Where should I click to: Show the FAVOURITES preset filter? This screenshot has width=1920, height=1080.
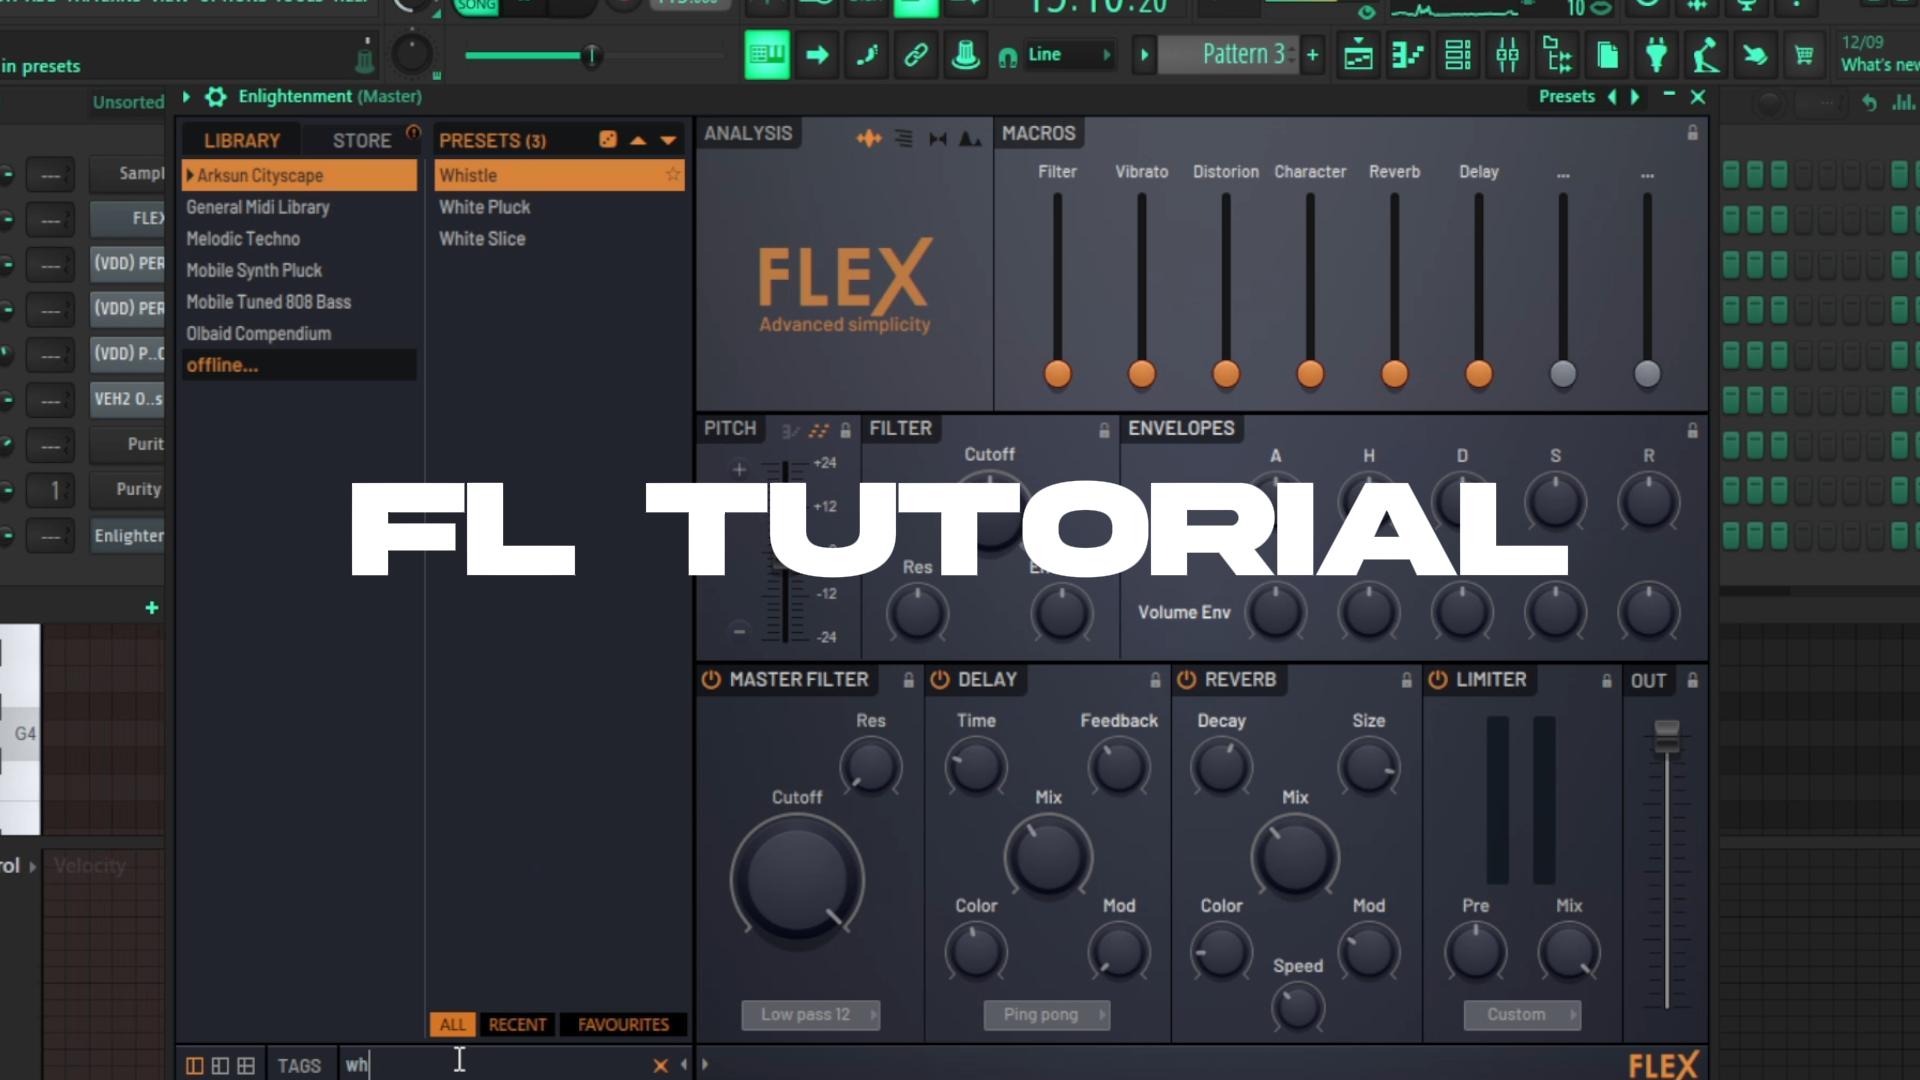623,1025
